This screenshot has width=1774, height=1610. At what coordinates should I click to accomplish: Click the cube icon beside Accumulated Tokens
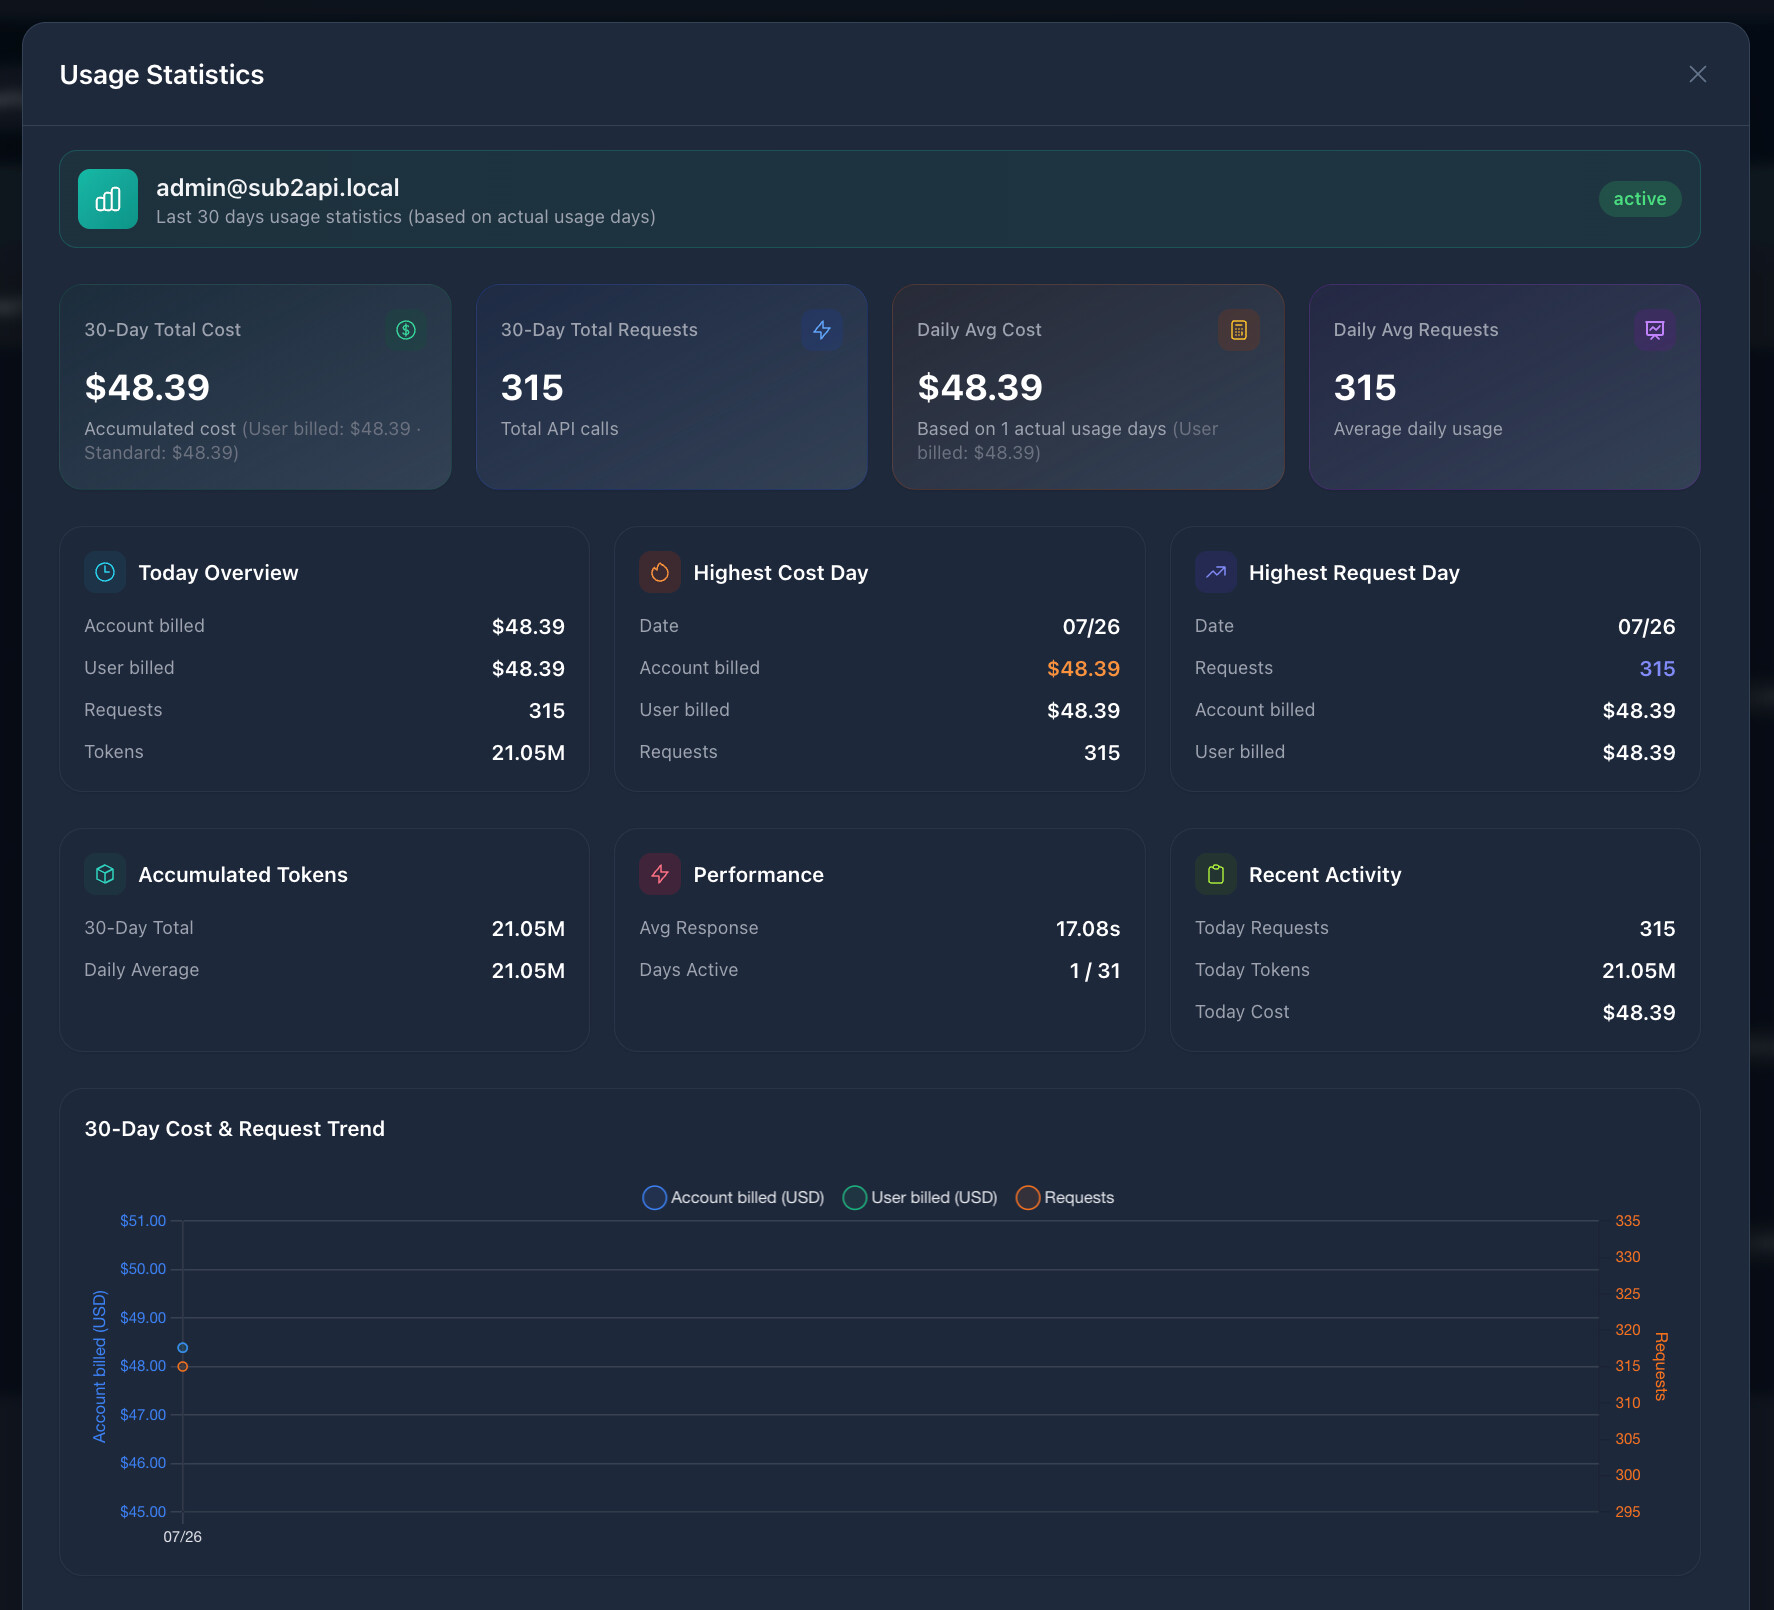(105, 874)
